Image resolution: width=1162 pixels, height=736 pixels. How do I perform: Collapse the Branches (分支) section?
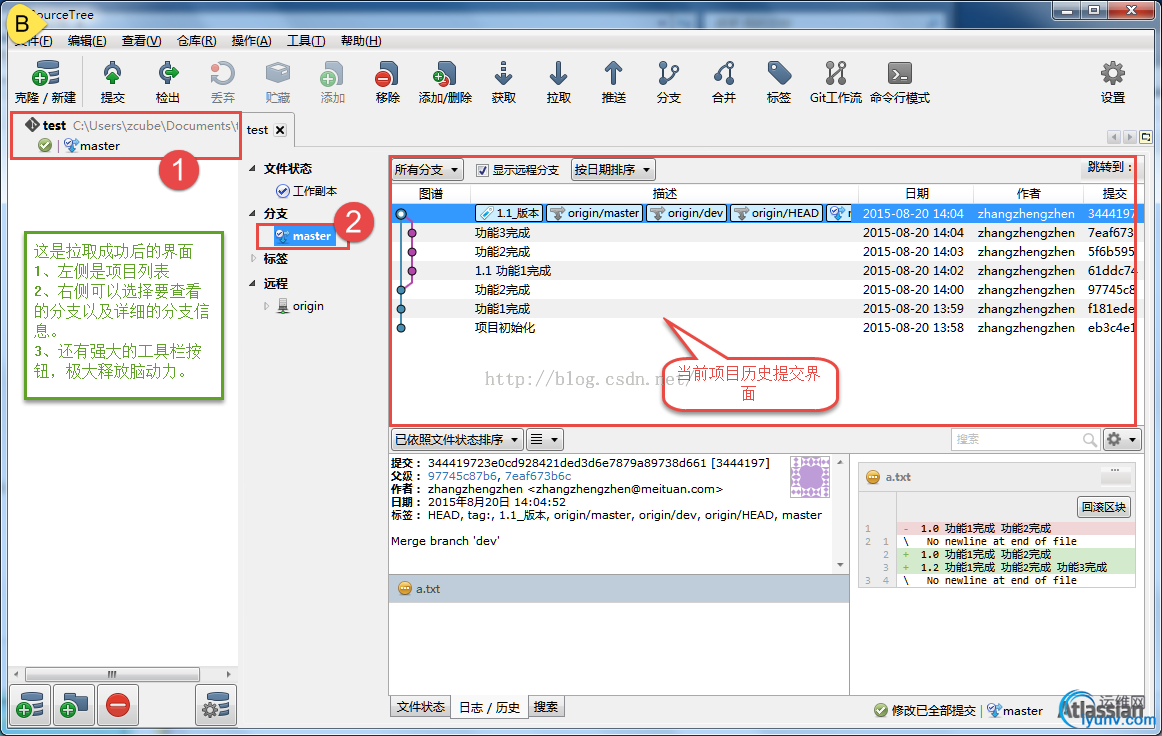252,213
